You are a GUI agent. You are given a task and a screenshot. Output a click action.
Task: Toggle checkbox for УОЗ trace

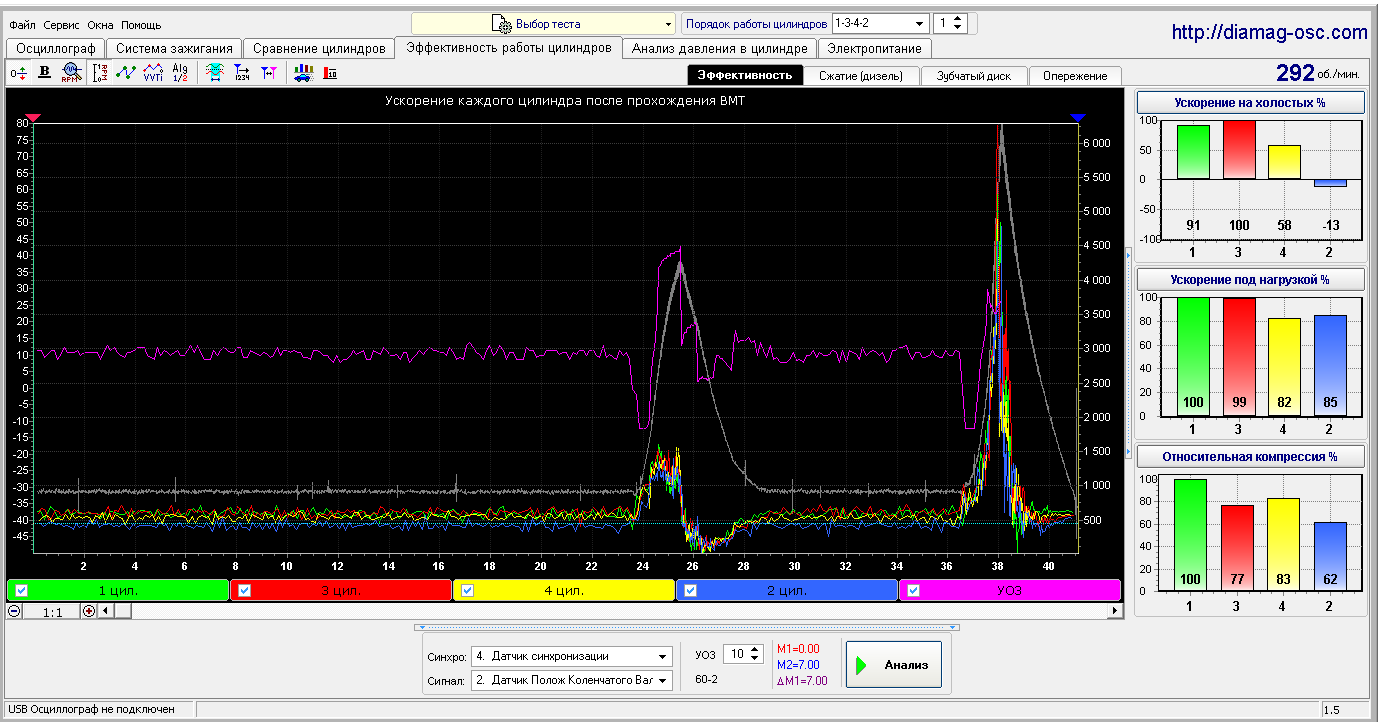(x=913, y=590)
